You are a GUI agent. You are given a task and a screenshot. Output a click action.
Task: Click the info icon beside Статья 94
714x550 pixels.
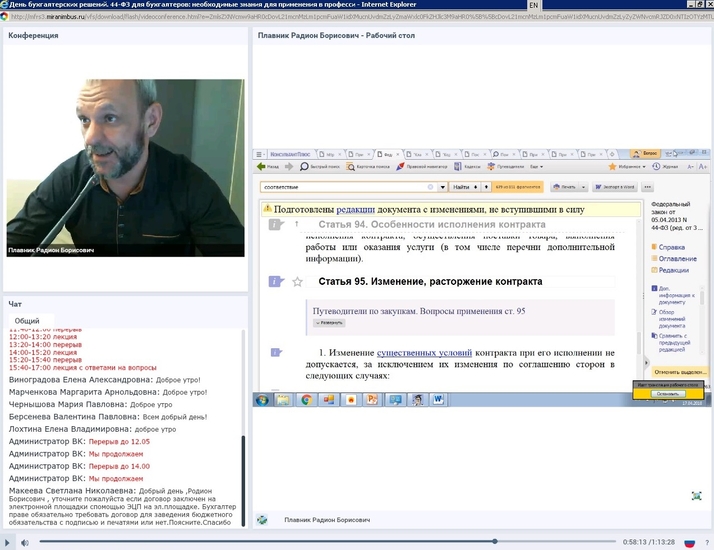click(276, 224)
